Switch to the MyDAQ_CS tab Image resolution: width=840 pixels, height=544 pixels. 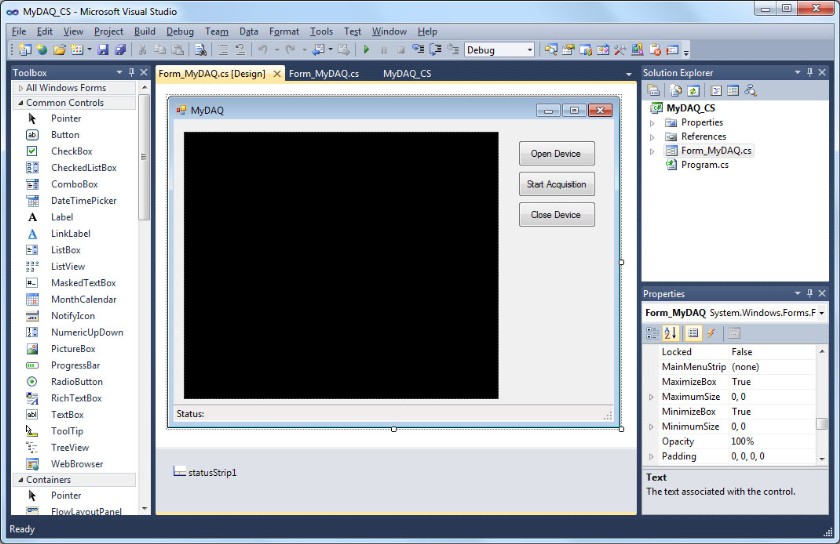pyautogui.click(x=407, y=74)
